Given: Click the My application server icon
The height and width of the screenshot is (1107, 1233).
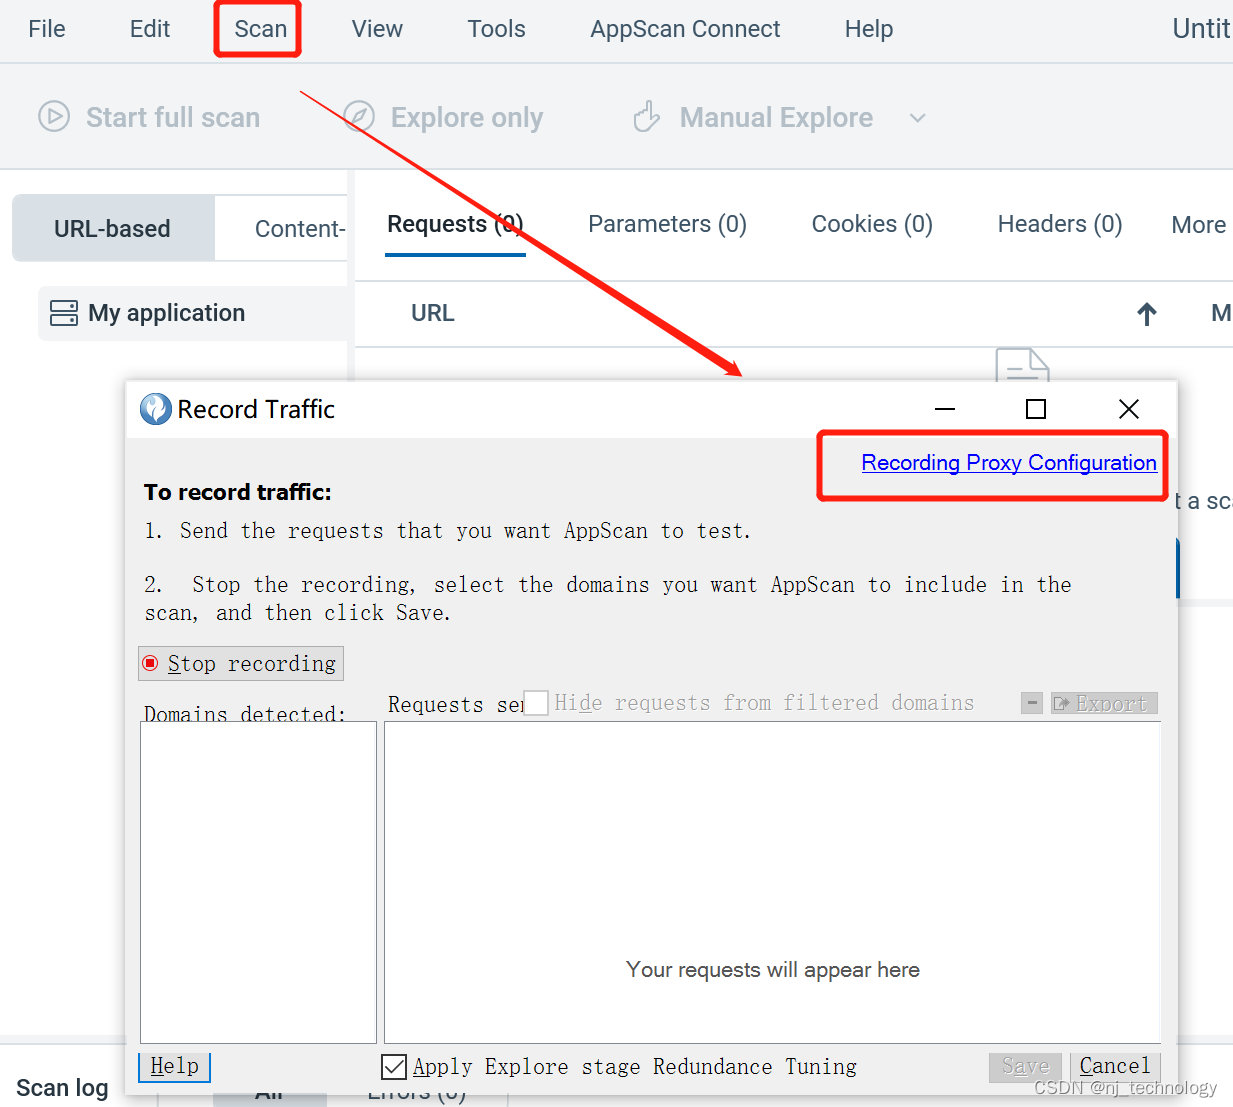Looking at the screenshot, I should pos(64,313).
